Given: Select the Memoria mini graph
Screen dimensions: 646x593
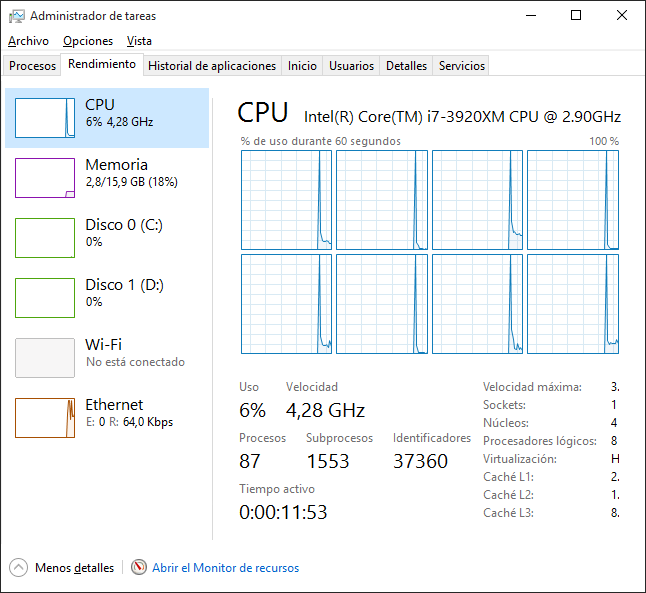Looking at the screenshot, I should pos(45,178).
